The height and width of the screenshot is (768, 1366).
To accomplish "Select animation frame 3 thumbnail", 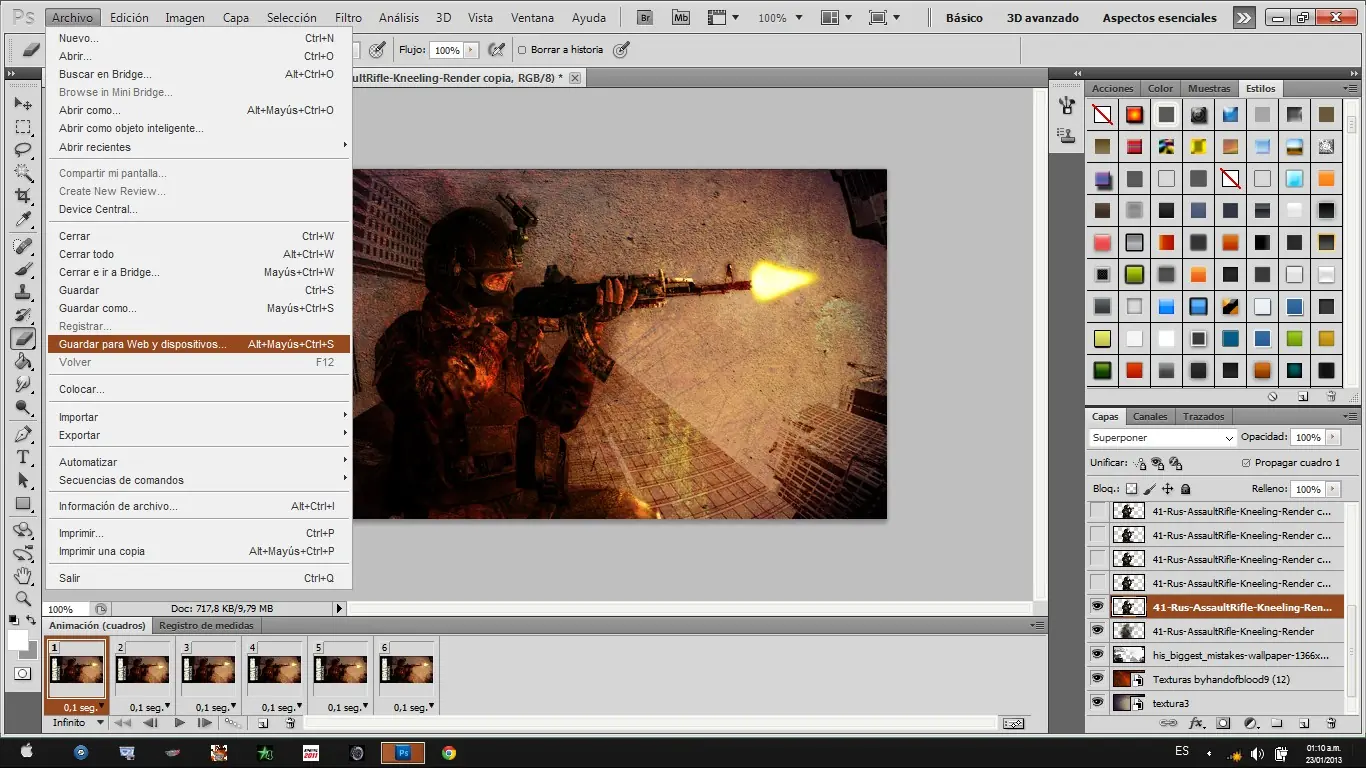I will point(207,669).
